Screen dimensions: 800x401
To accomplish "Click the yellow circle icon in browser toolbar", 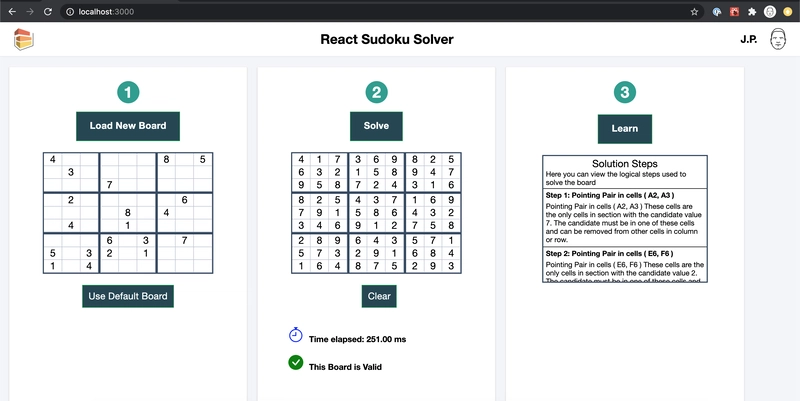I will point(787,12).
